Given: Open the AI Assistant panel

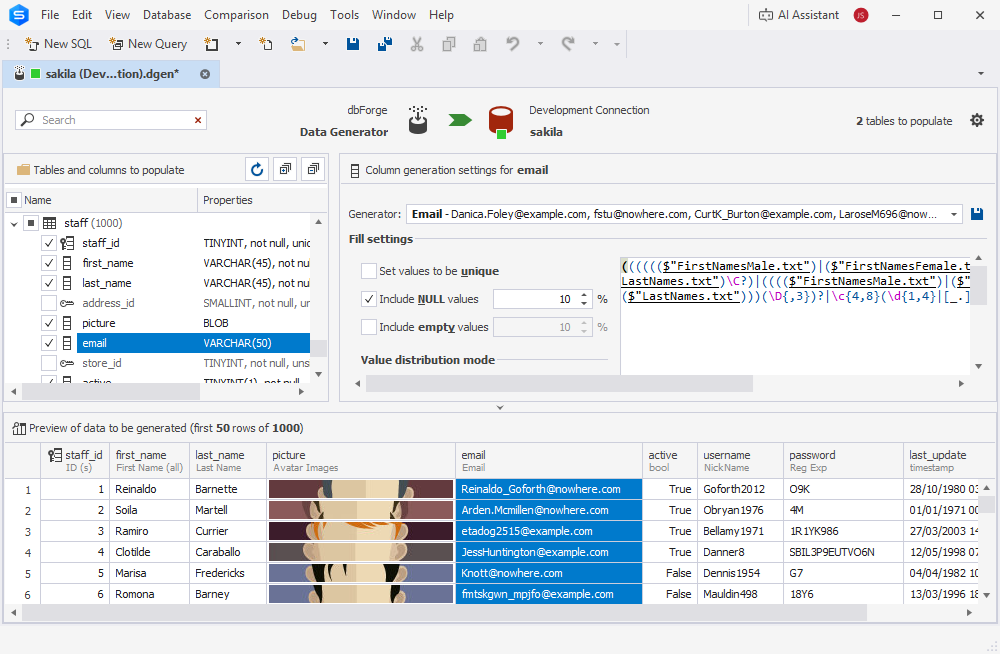Looking at the screenshot, I should 798,15.
